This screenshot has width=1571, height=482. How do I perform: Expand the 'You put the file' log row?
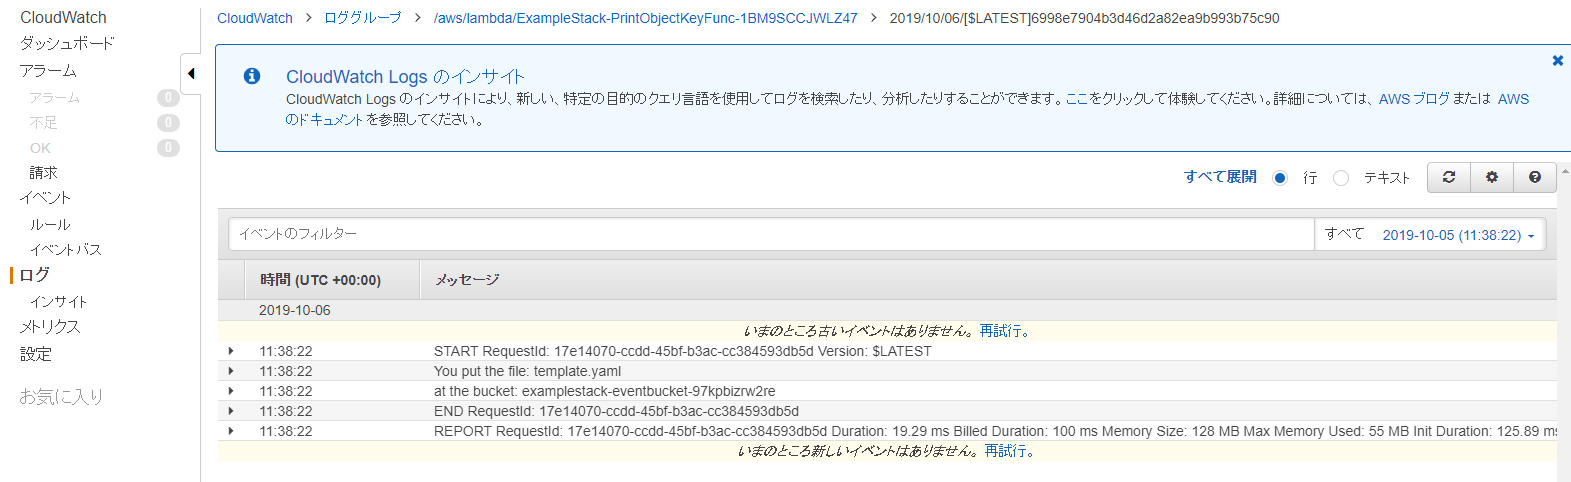pyautogui.click(x=231, y=371)
